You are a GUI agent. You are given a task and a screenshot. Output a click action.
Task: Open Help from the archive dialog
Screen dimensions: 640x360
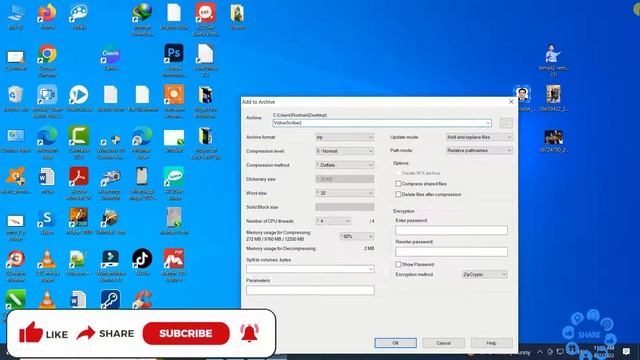point(491,343)
